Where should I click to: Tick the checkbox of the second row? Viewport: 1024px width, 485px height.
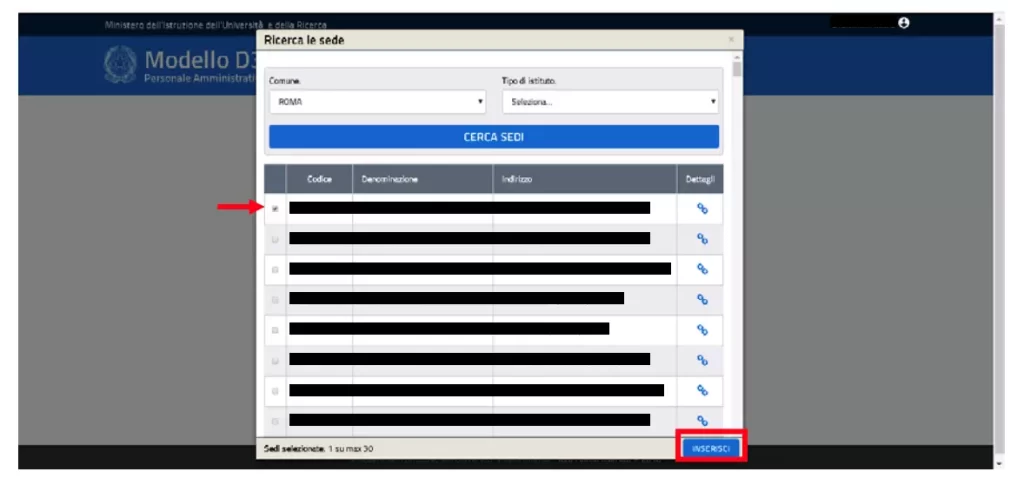[x=275, y=240]
